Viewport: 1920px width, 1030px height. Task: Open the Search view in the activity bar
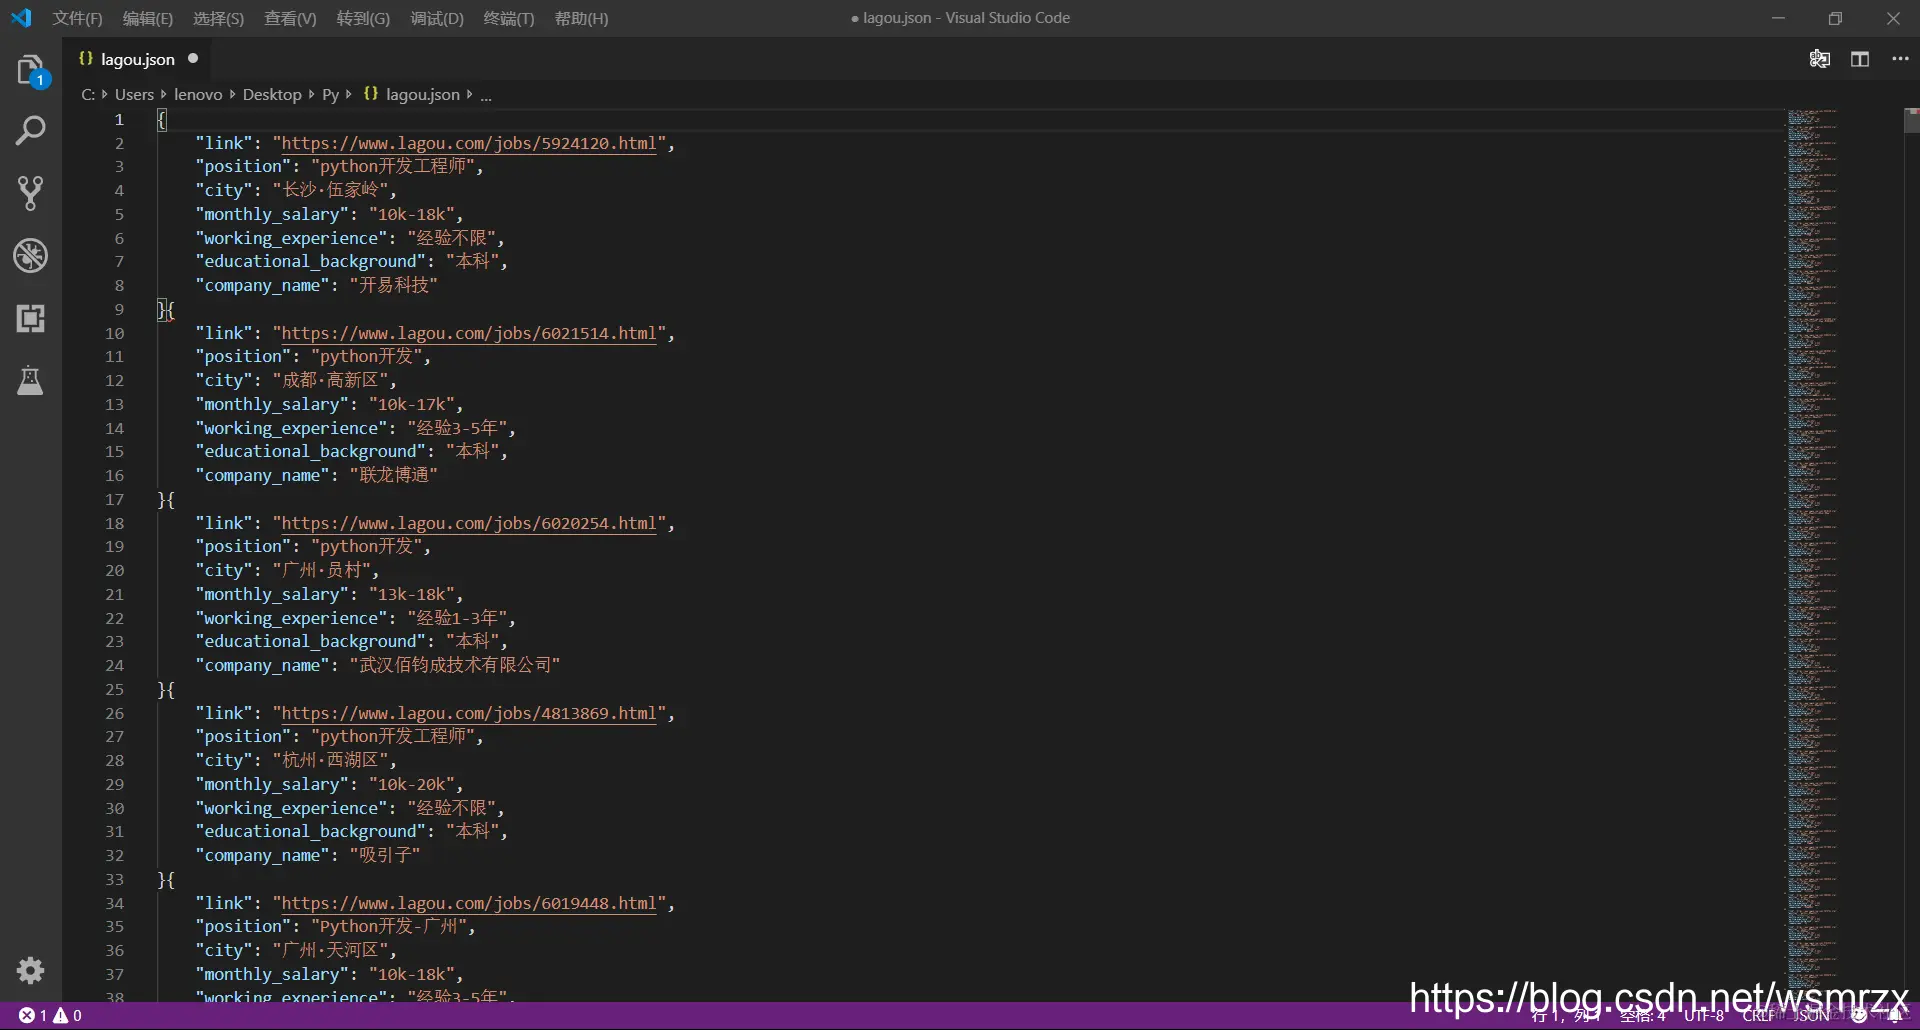pyautogui.click(x=31, y=131)
